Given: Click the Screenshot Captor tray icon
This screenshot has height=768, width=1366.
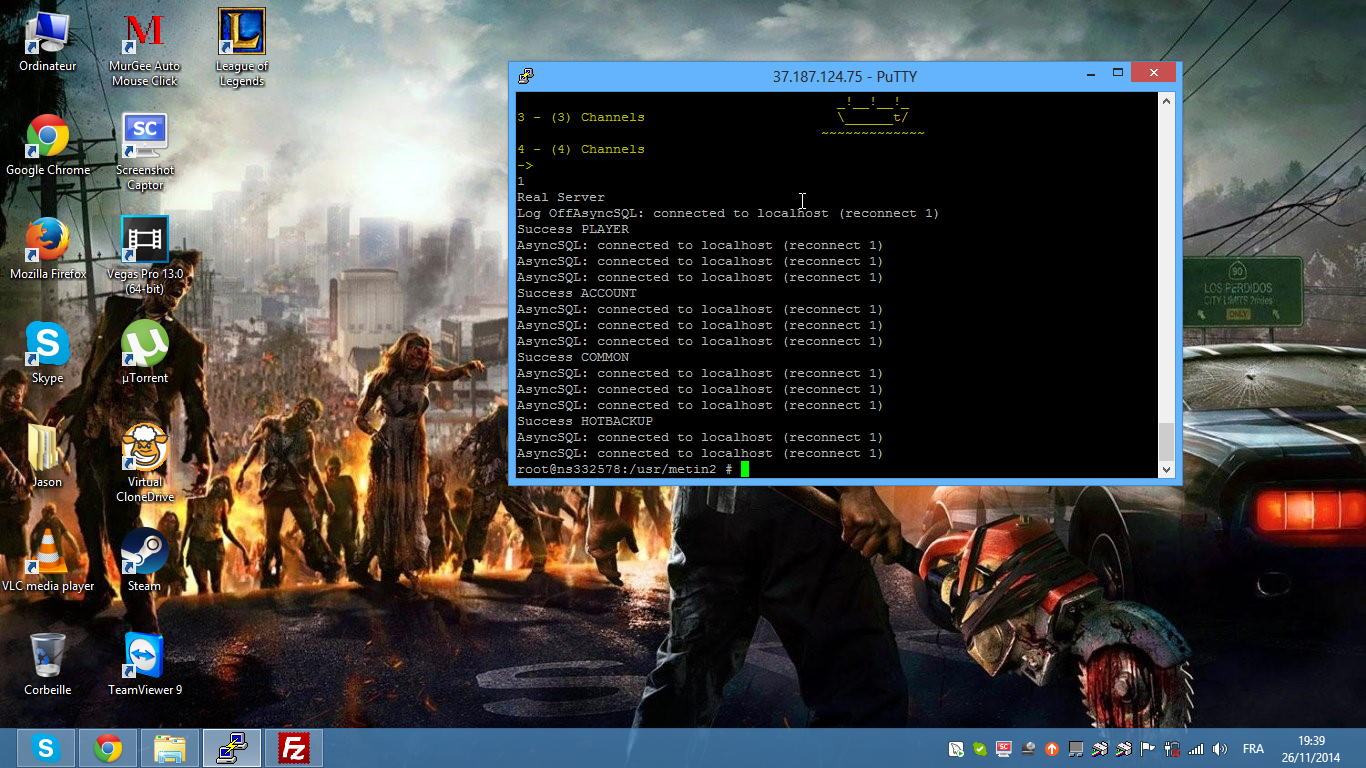Looking at the screenshot, I should 1004,749.
